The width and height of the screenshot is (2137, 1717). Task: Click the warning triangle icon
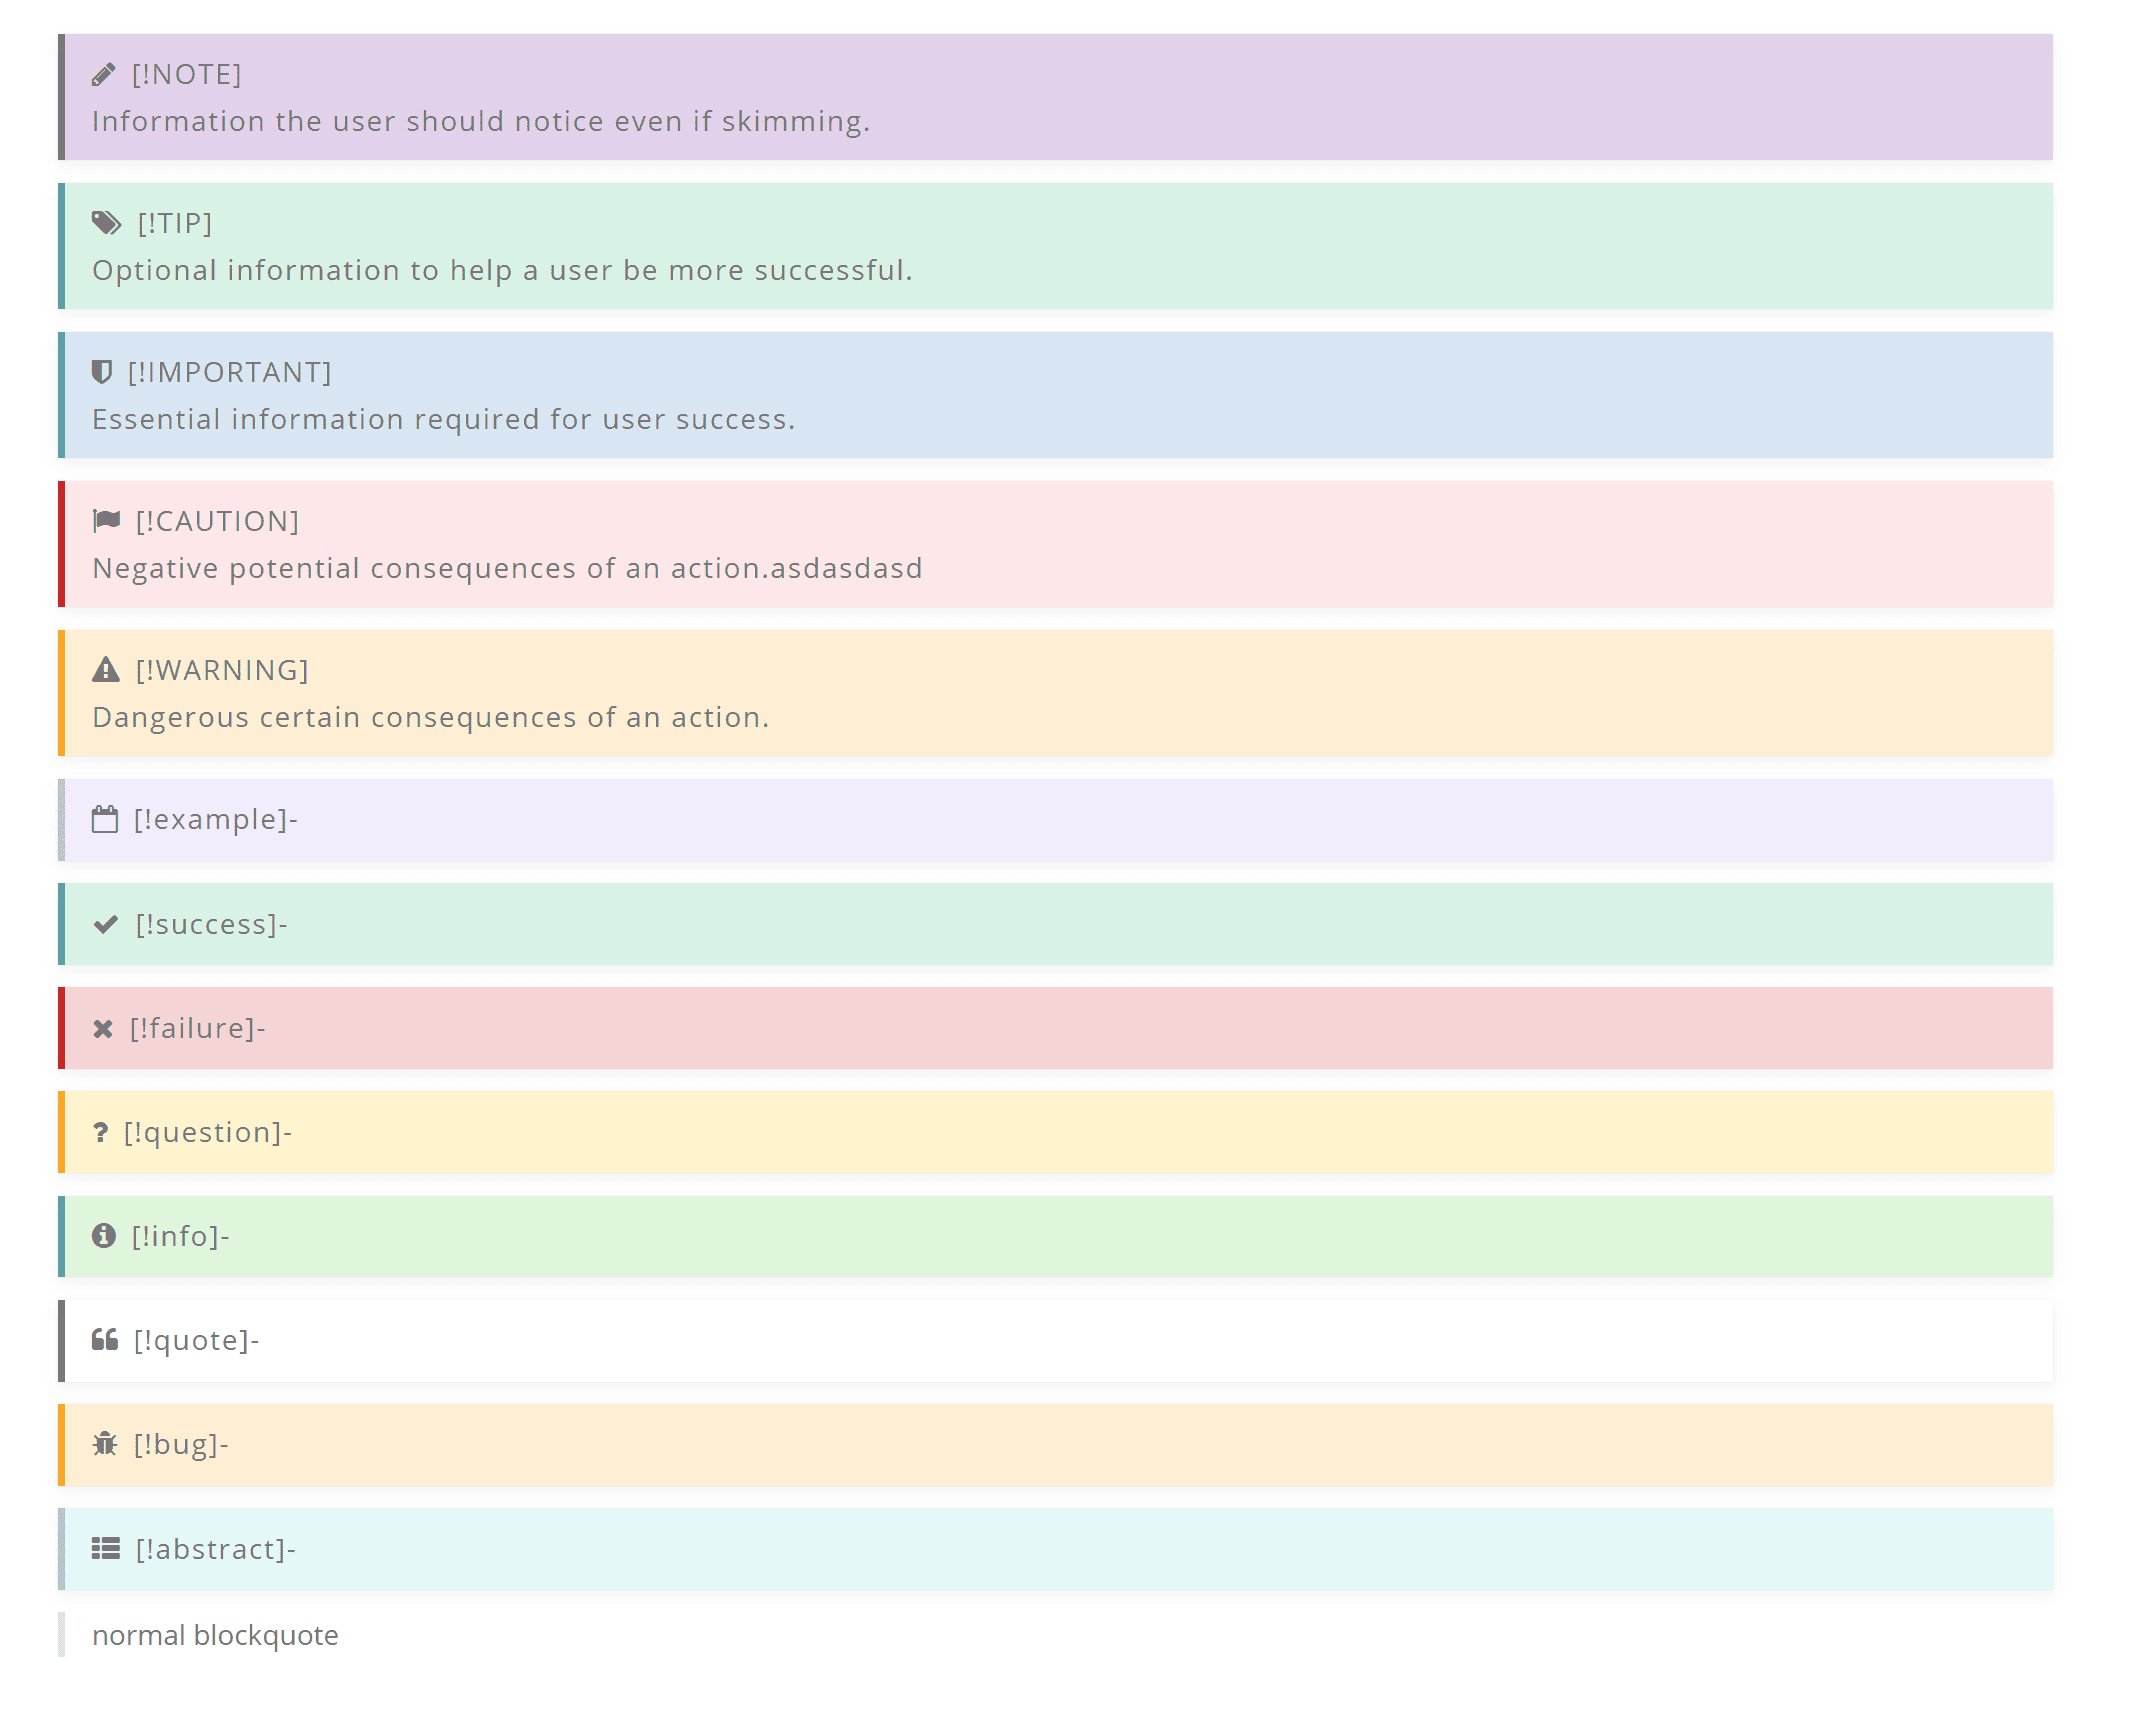click(x=105, y=670)
